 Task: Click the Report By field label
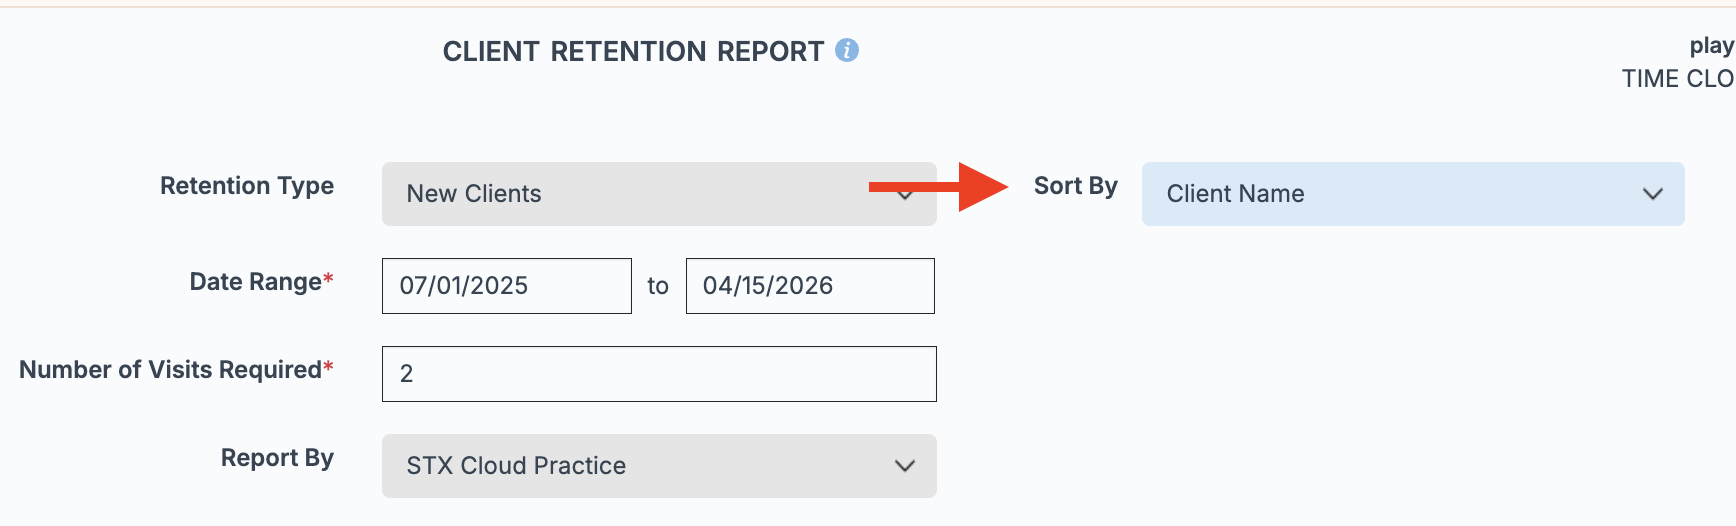tap(277, 458)
